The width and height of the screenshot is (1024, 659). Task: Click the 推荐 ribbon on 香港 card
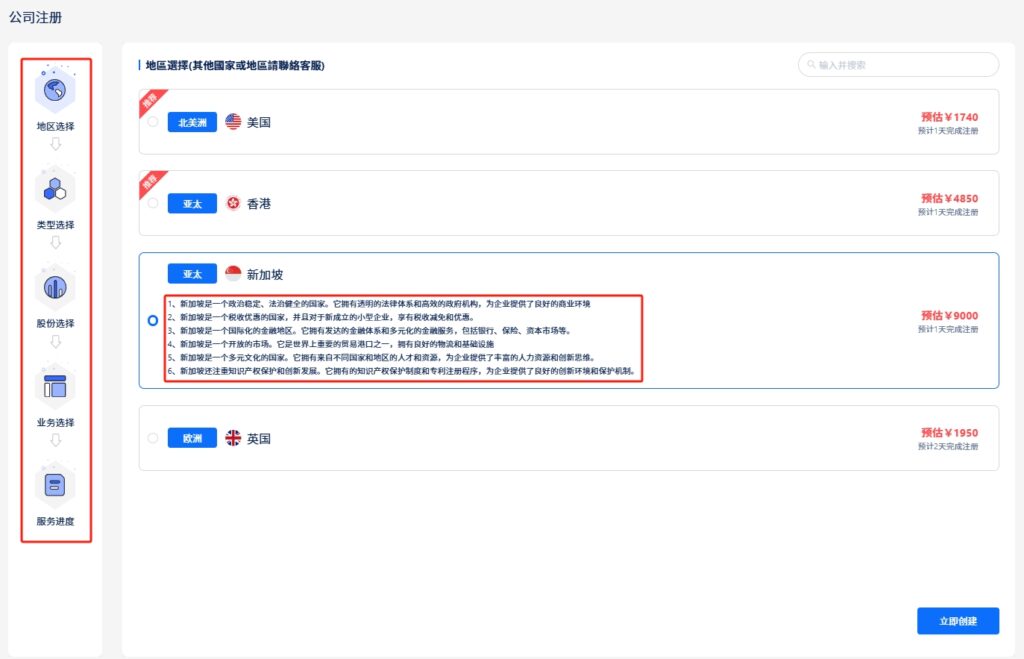[150, 182]
